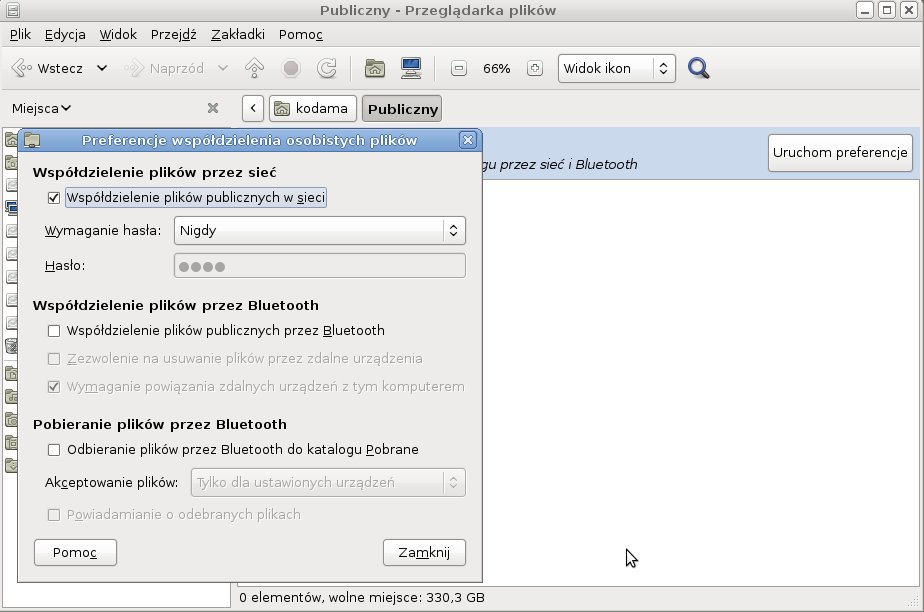
Task: Toggle sharing public files over network
Action: (54, 198)
